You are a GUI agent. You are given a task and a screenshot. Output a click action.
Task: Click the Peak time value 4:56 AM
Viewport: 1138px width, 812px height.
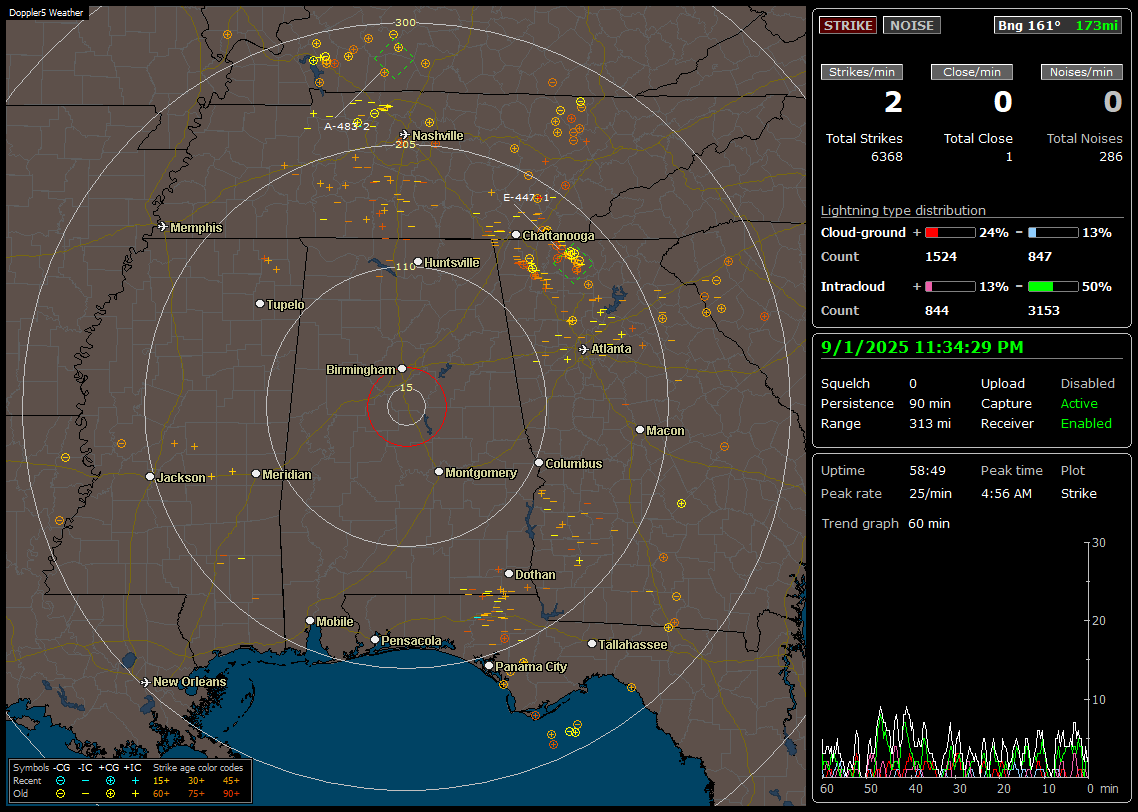click(1006, 493)
